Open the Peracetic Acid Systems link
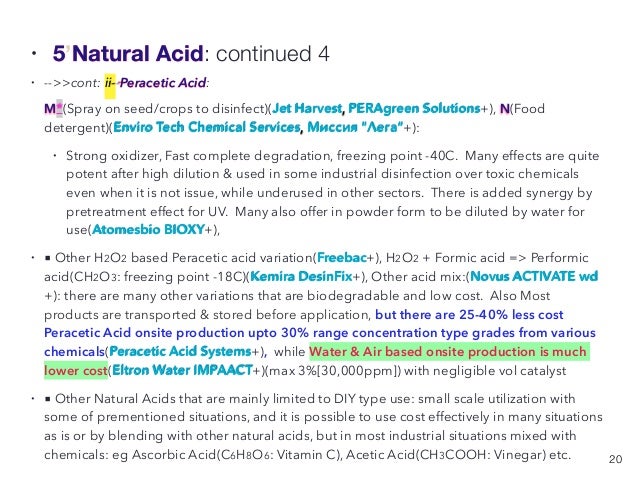This screenshot has width=638, height=479. pos(180,351)
